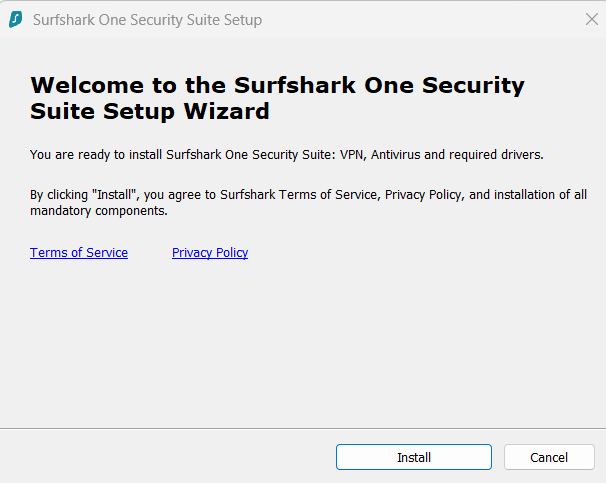Click the "mandatory components." text line

coord(98,211)
